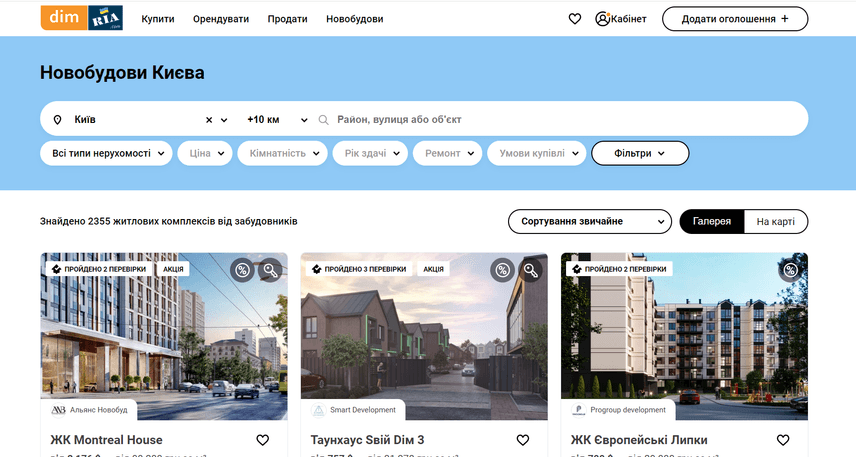Open the Фільтри filters button
The width and height of the screenshot is (856, 457).
640,153
